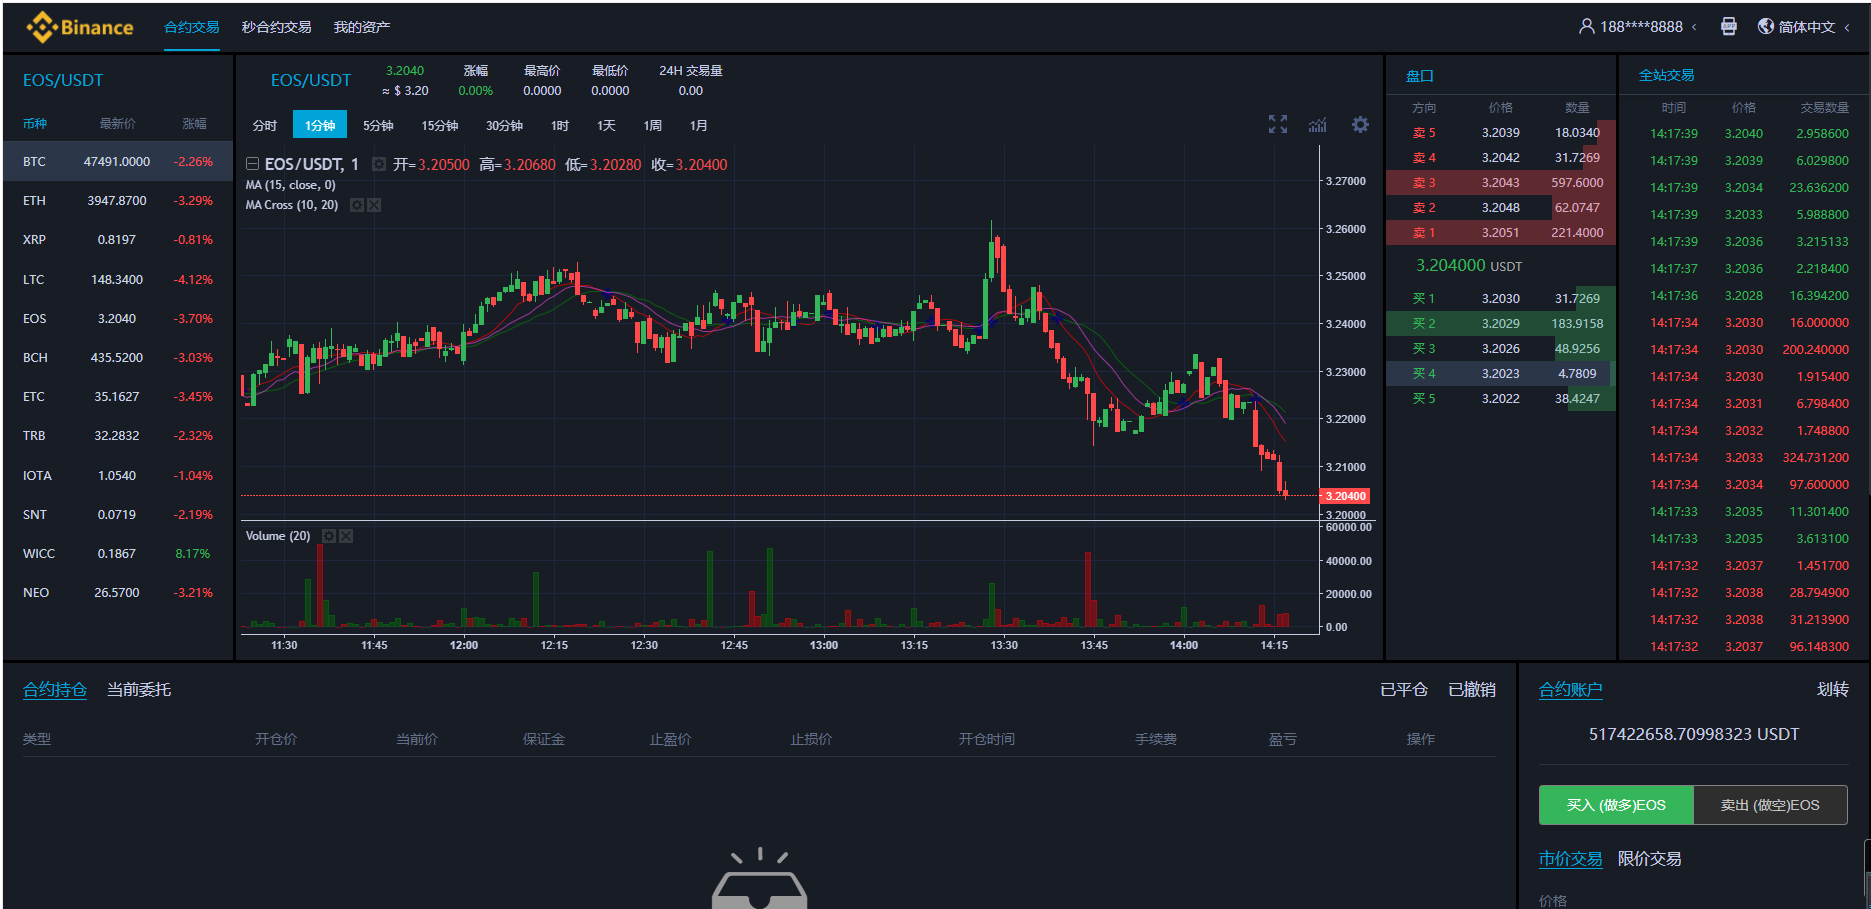Select the 分时 chart interval
This screenshot has width=1871, height=909.
point(265,125)
